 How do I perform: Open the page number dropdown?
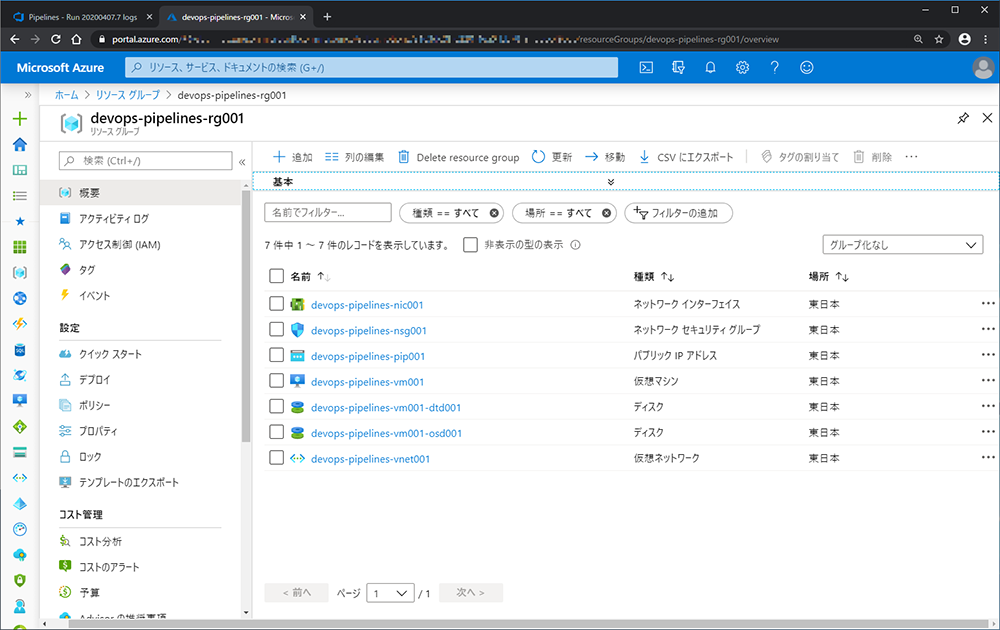click(390, 593)
